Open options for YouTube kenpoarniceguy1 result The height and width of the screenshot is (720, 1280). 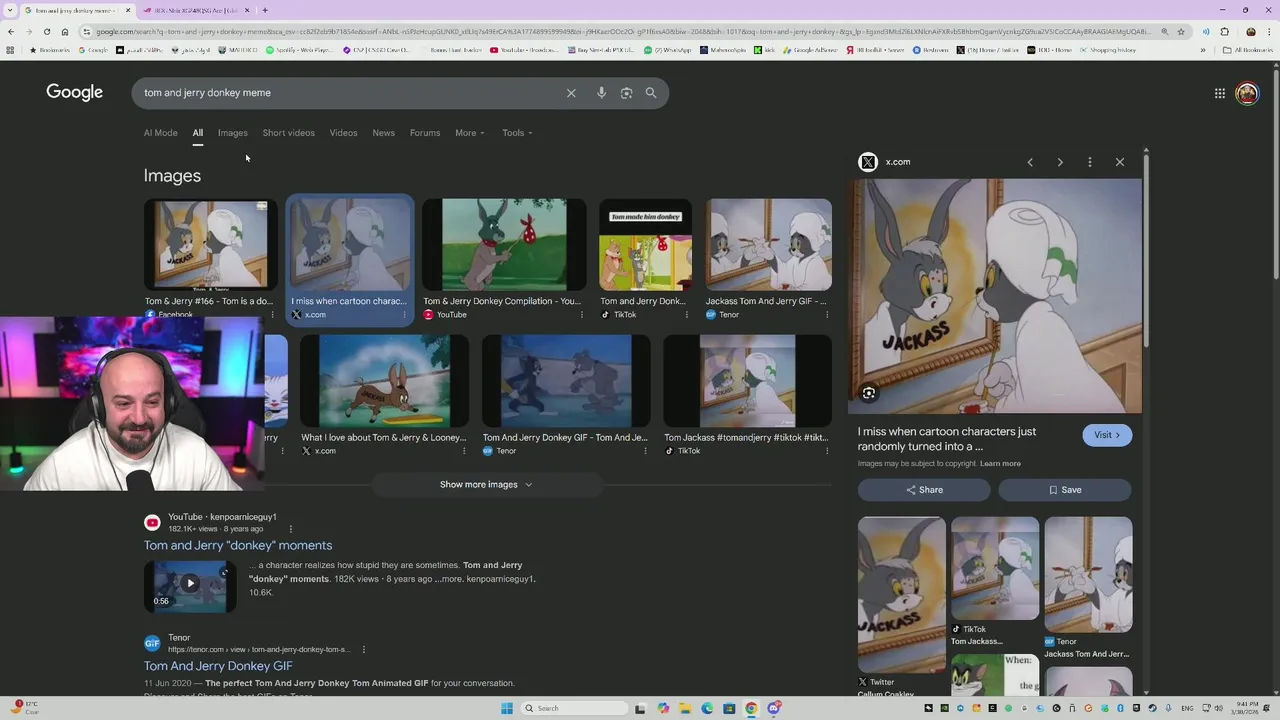[291, 529]
